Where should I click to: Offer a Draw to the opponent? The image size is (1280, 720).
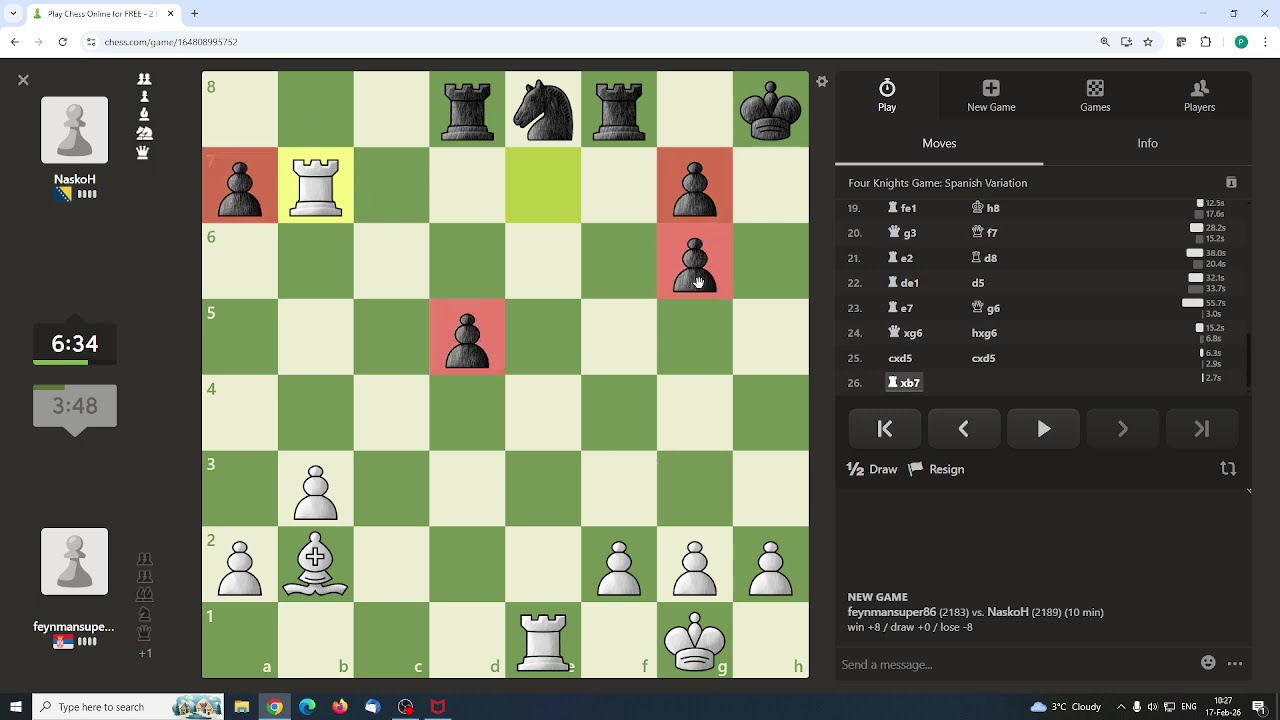click(872, 469)
